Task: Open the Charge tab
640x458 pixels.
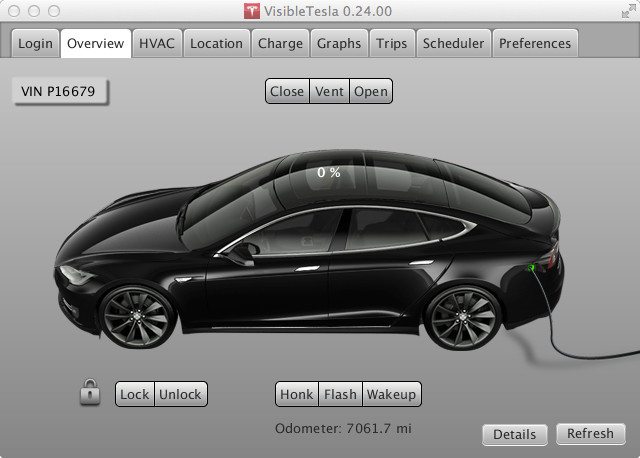Action: click(x=280, y=43)
